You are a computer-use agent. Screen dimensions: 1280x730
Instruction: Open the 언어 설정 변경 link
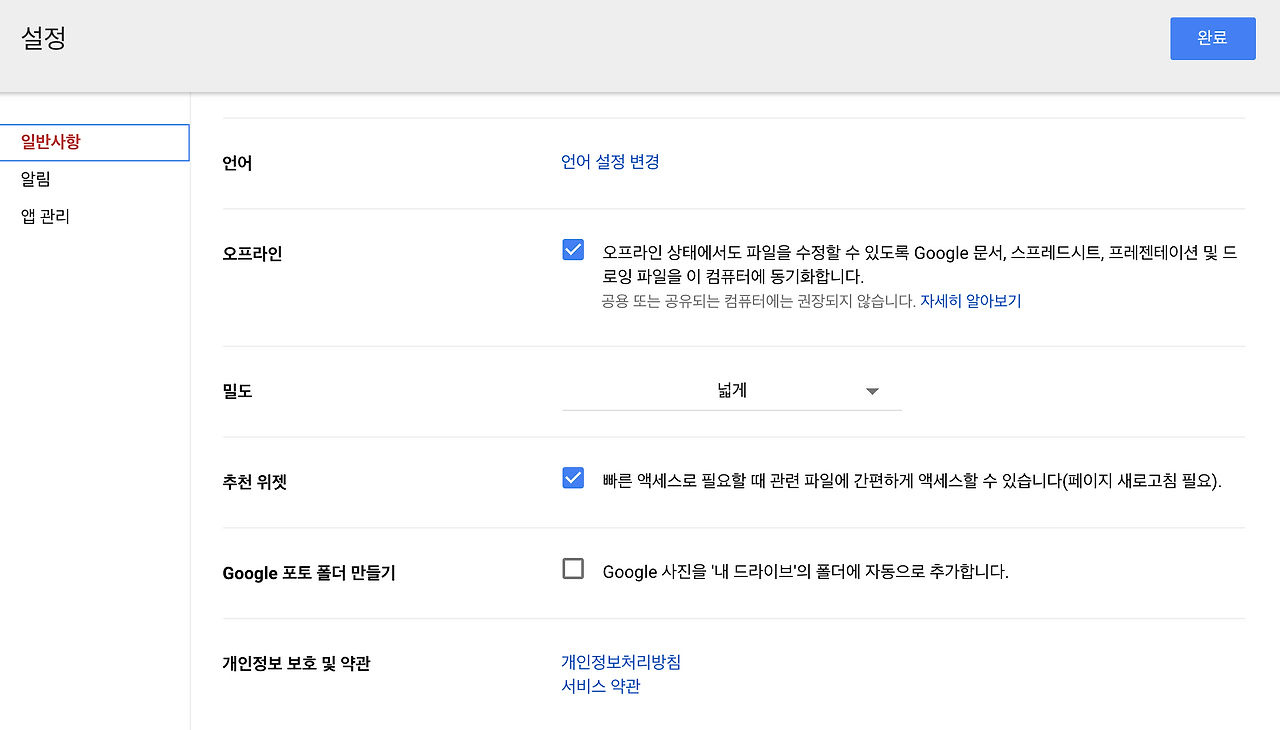[609, 162]
